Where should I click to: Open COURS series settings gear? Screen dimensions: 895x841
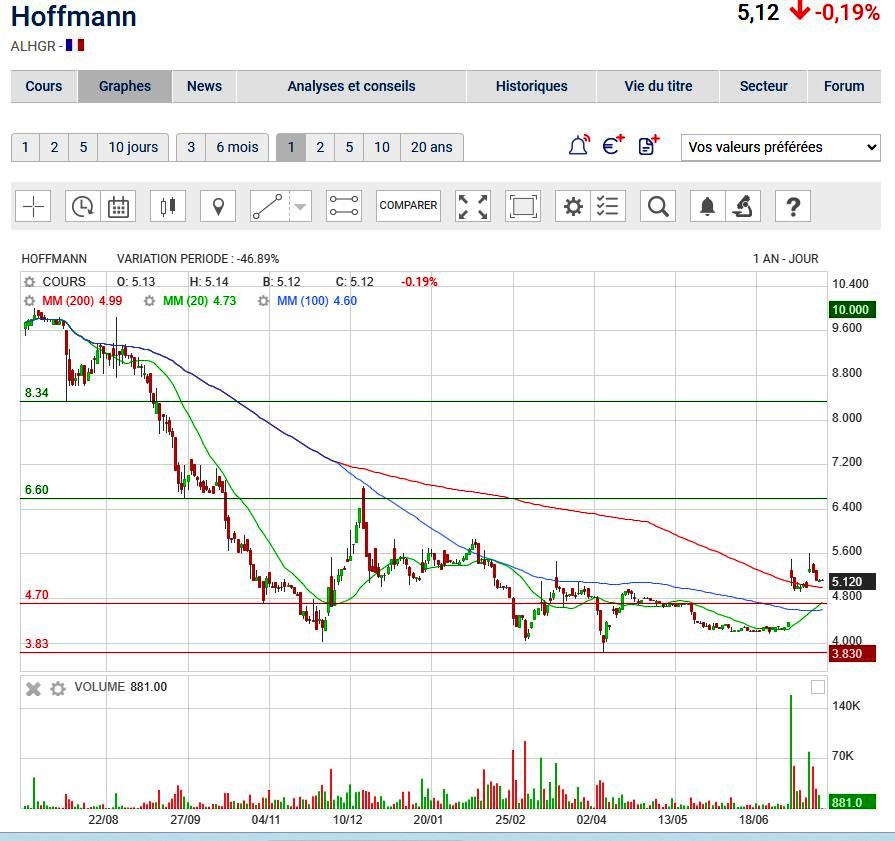coord(30,282)
